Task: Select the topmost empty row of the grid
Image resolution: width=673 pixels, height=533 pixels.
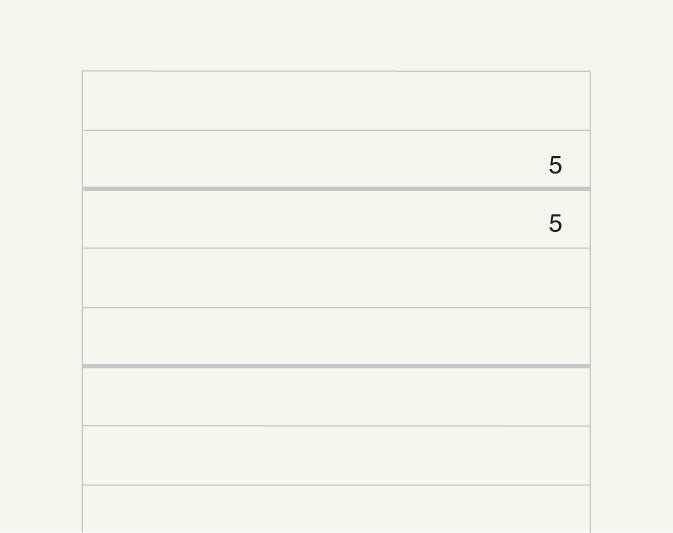Action: [x=336, y=100]
